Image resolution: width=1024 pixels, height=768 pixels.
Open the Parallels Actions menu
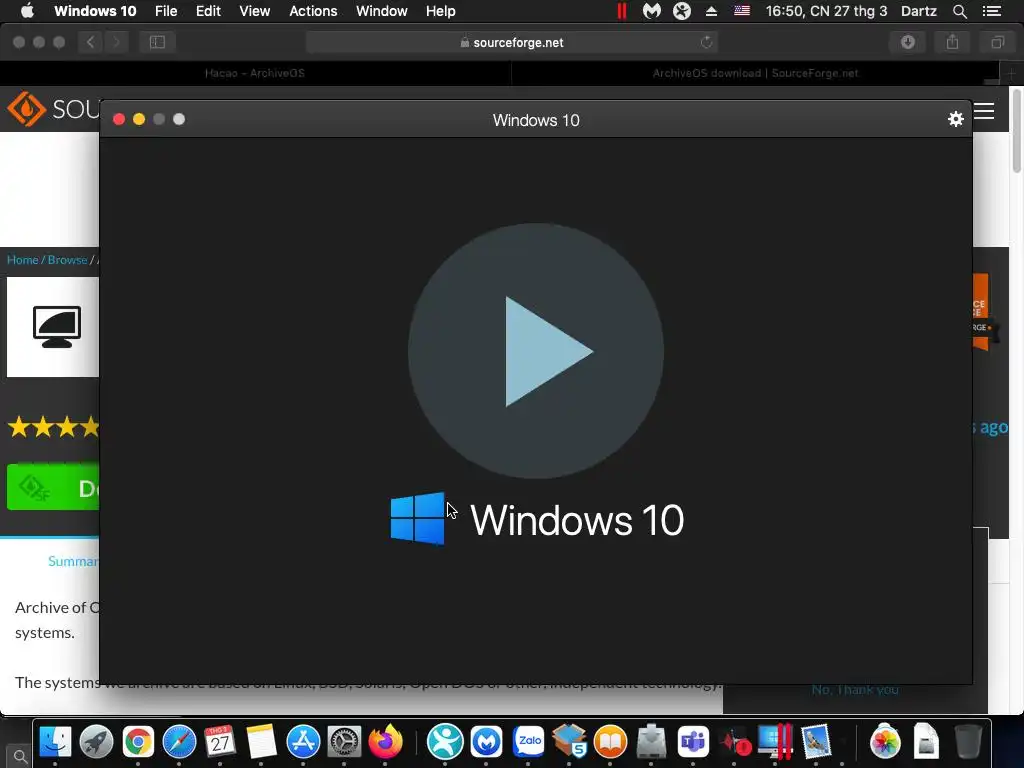pos(313,11)
